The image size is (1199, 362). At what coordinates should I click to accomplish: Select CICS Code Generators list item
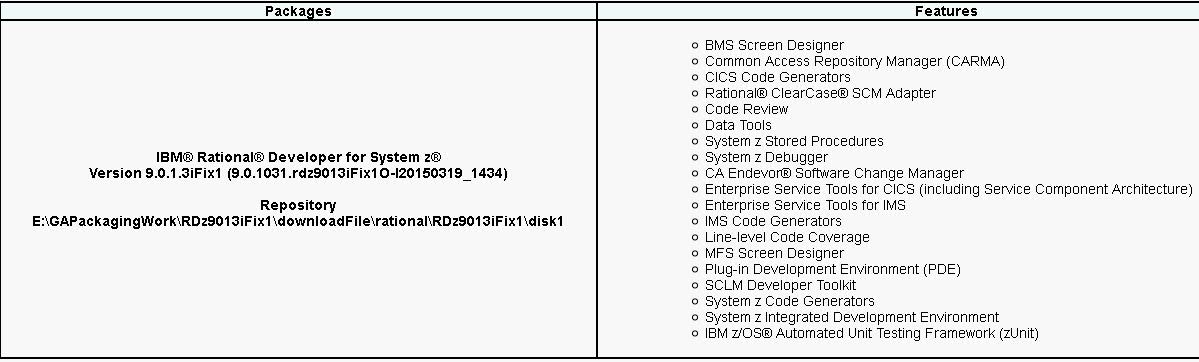(x=777, y=77)
